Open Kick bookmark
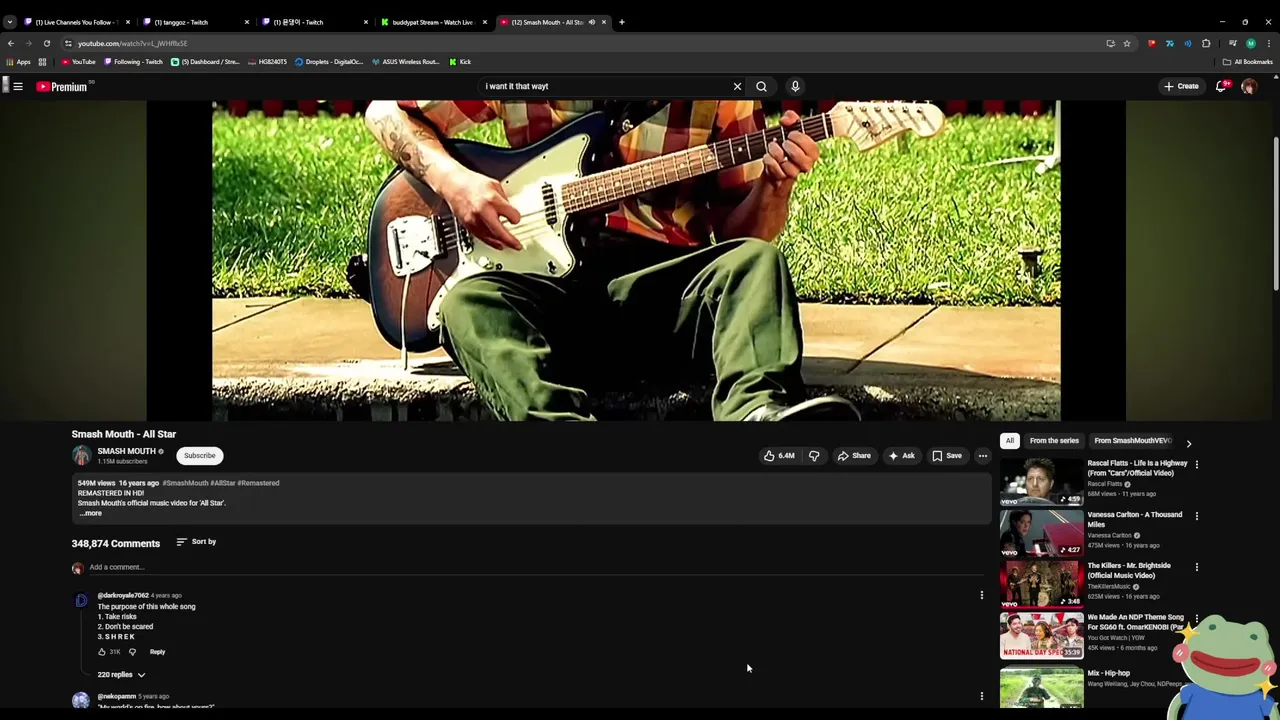This screenshot has height=720, width=1280. 460,62
